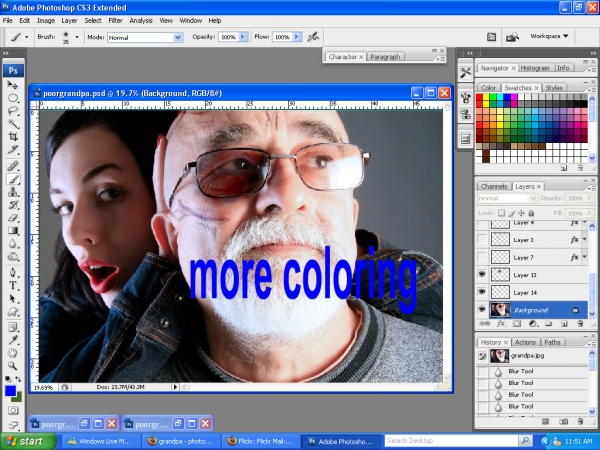Open the grandpa photo Firefox taskbar button
Viewport: 600px width, 450px height.
(x=181, y=441)
